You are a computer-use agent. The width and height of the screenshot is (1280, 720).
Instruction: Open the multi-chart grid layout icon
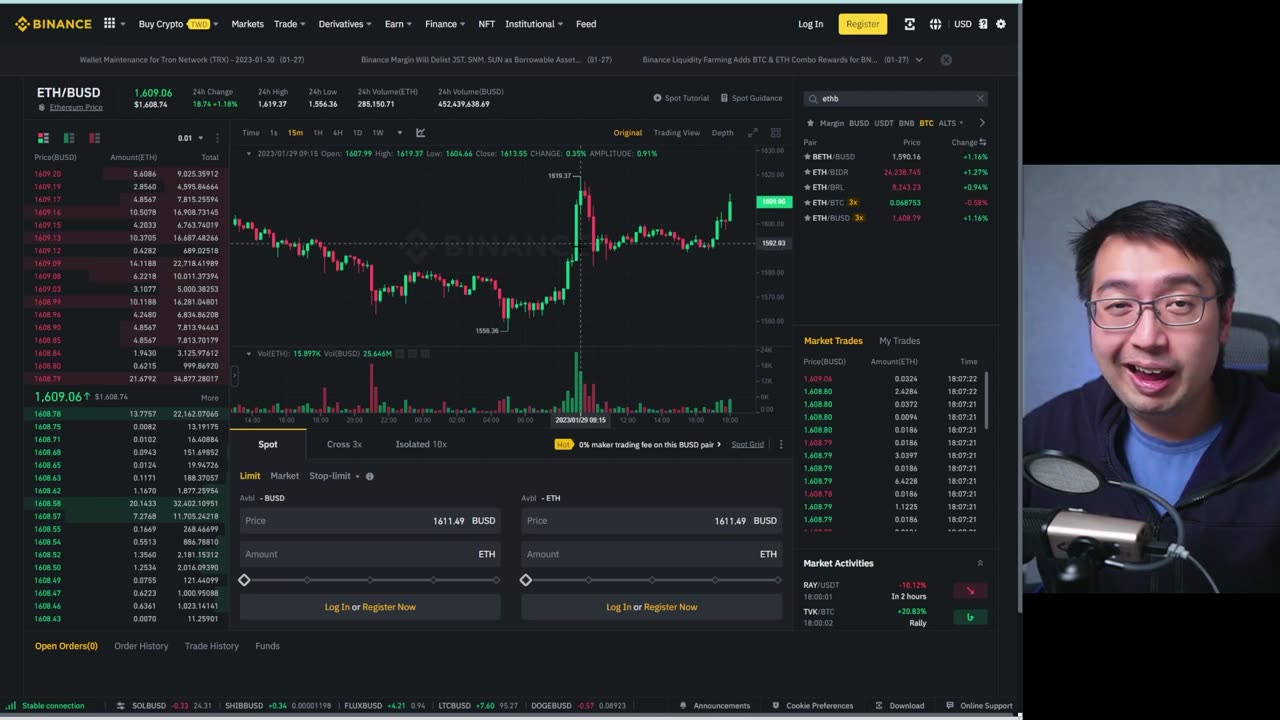click(775, 133)
